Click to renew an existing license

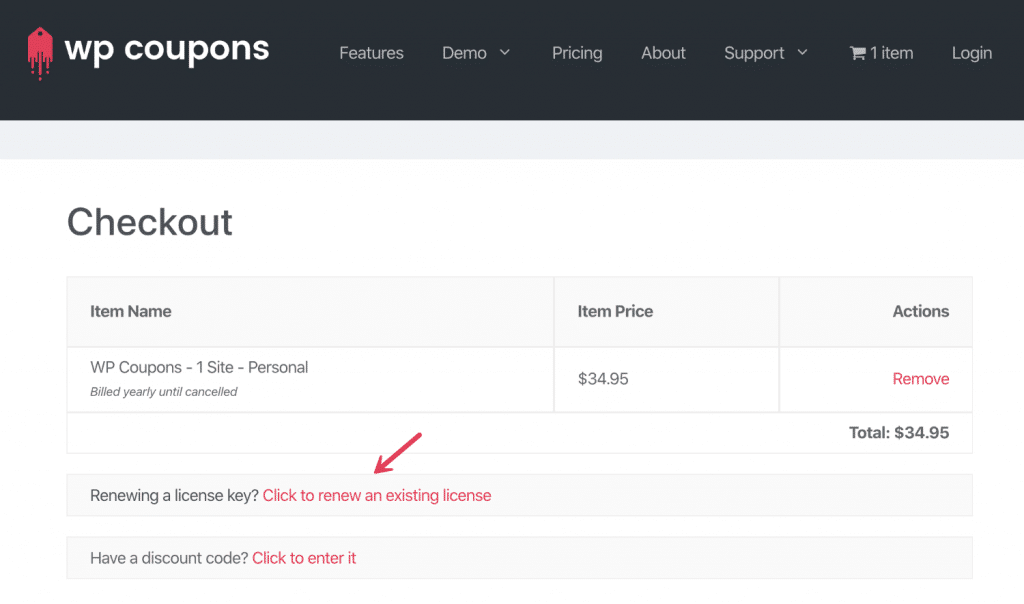(x=377, y=496)
